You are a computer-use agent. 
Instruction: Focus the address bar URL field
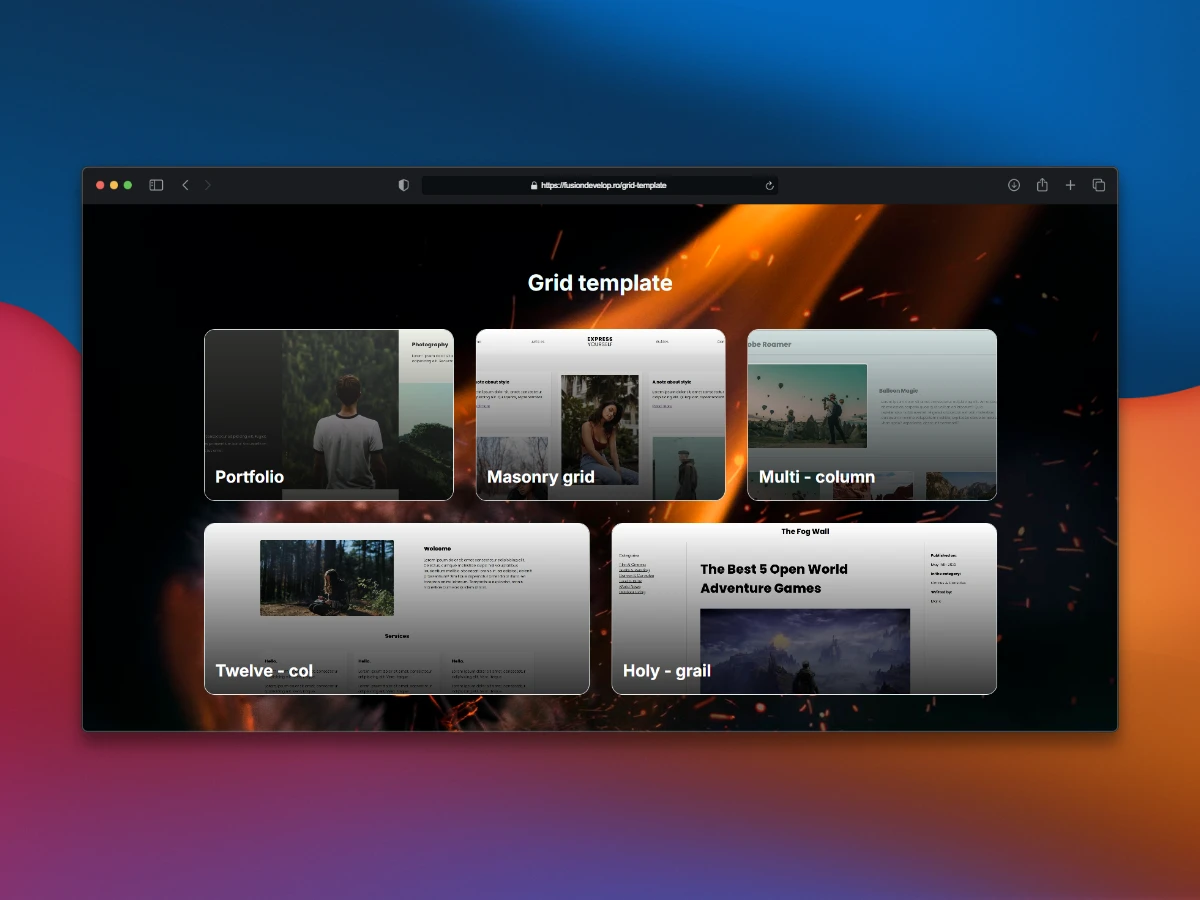click(600, 185)
